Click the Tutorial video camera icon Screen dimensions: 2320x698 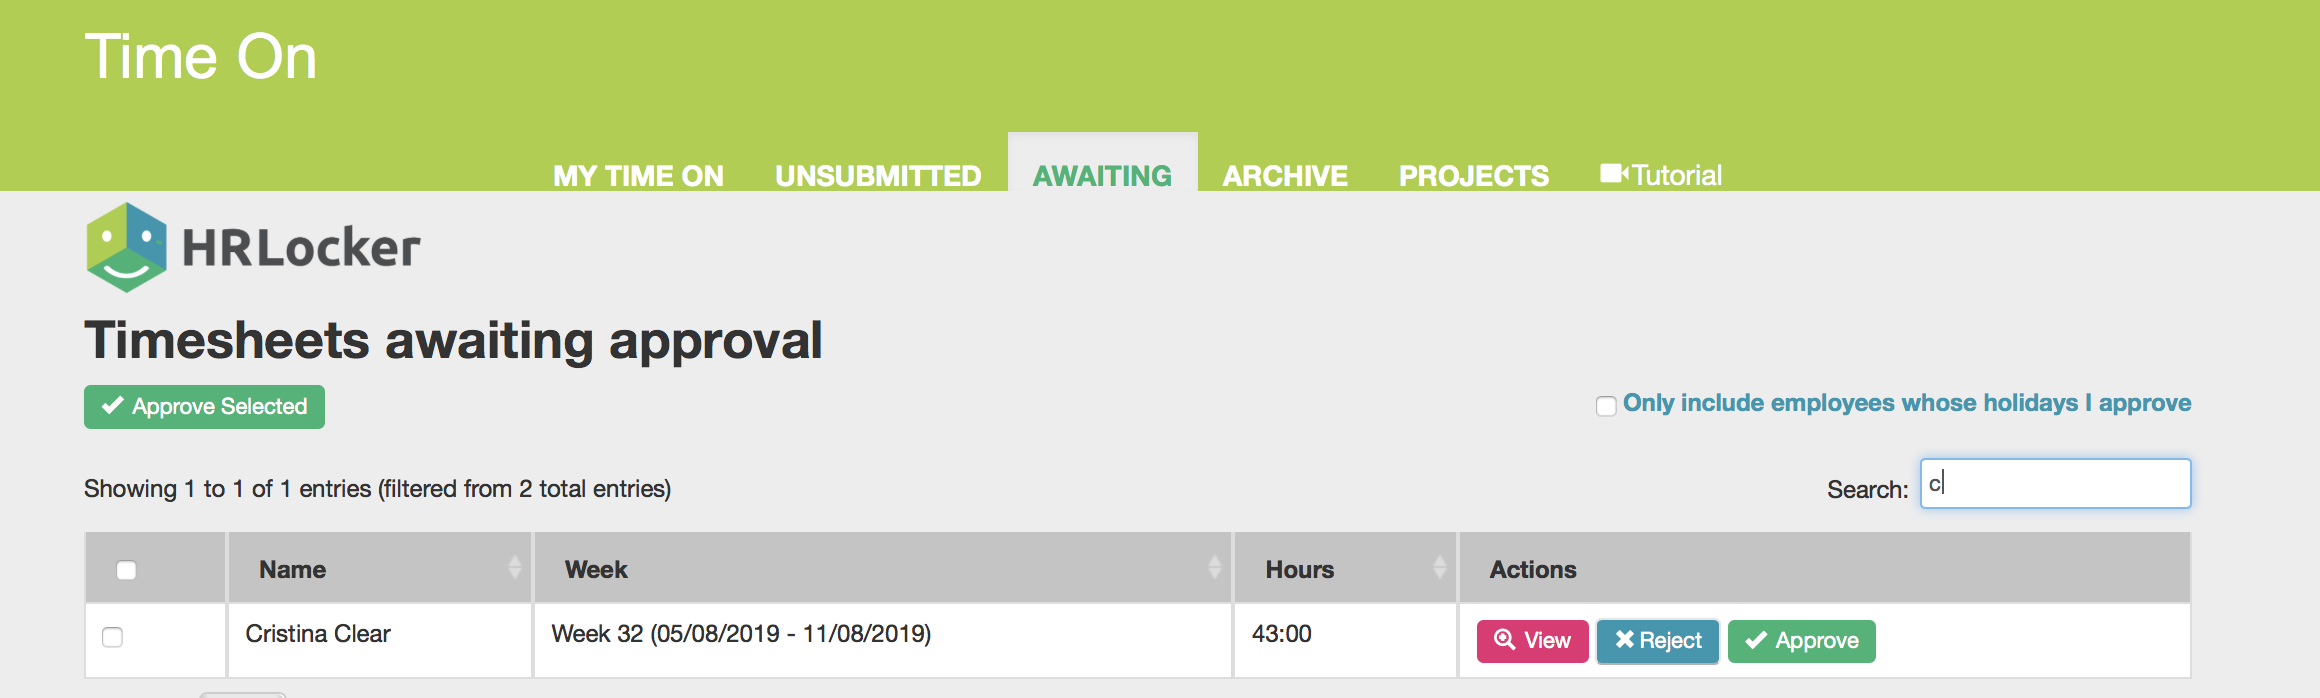click(1614, 174)
